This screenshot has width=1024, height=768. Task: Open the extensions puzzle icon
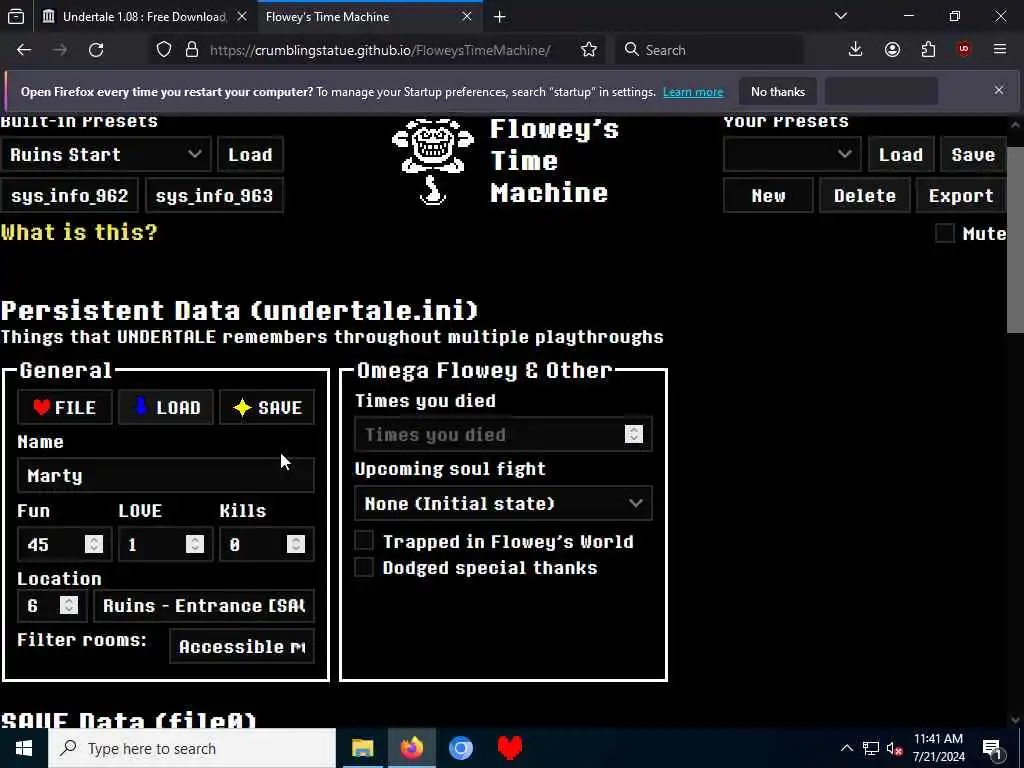coord(928,50)
